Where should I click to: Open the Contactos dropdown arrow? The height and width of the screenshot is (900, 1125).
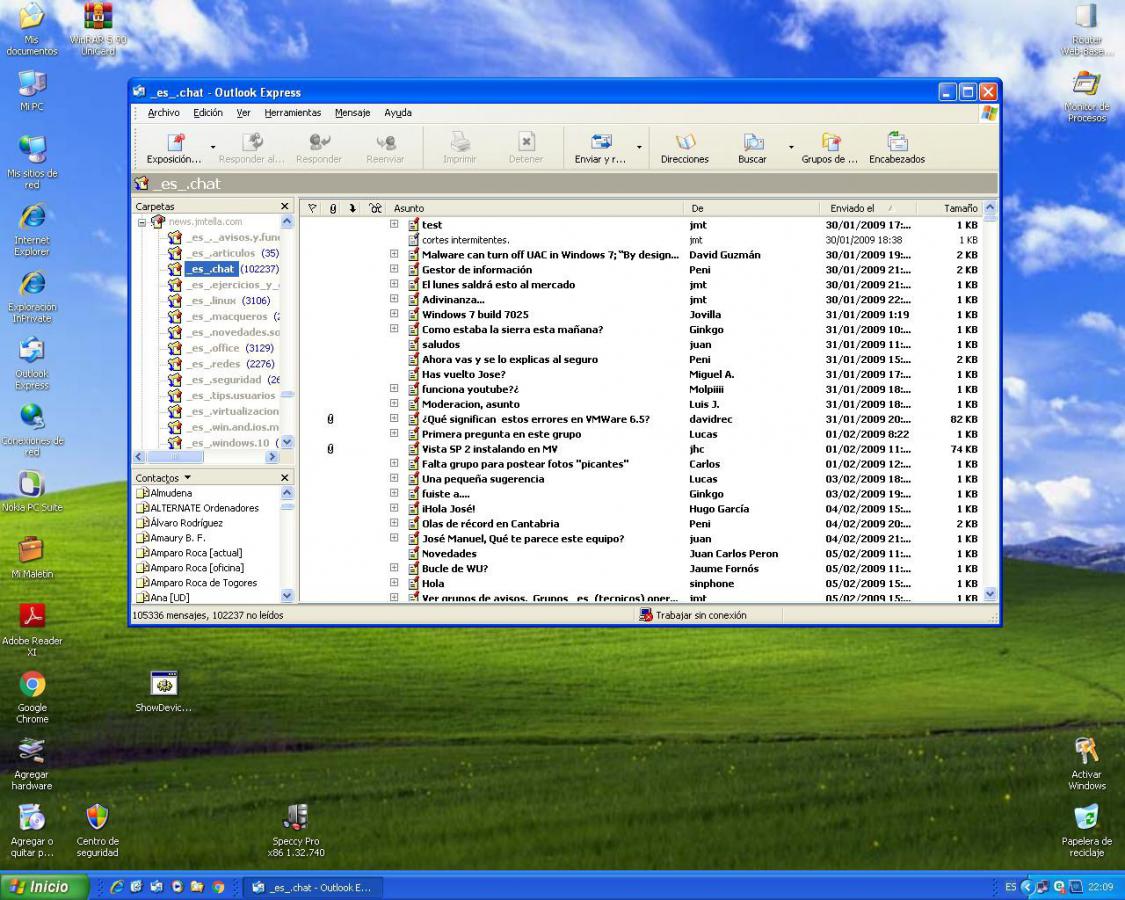click(187, 478)
